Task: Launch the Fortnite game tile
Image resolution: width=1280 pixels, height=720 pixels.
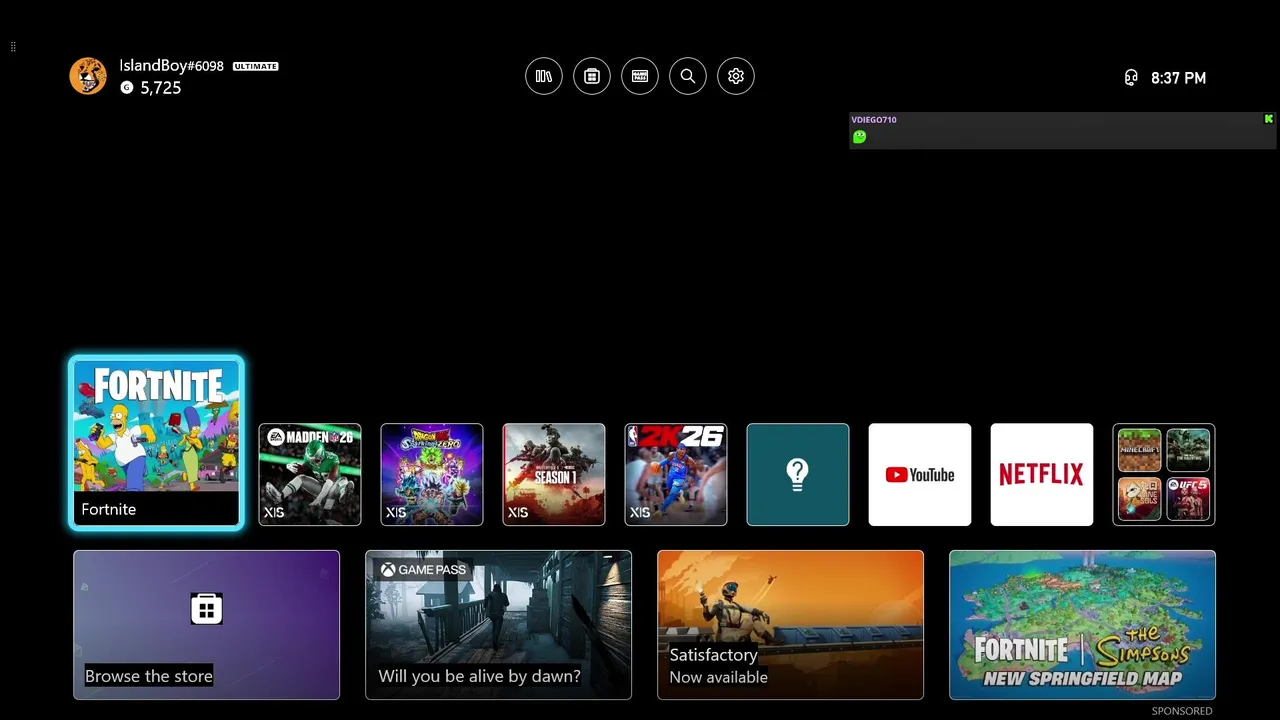Action: tap(156, 442)
